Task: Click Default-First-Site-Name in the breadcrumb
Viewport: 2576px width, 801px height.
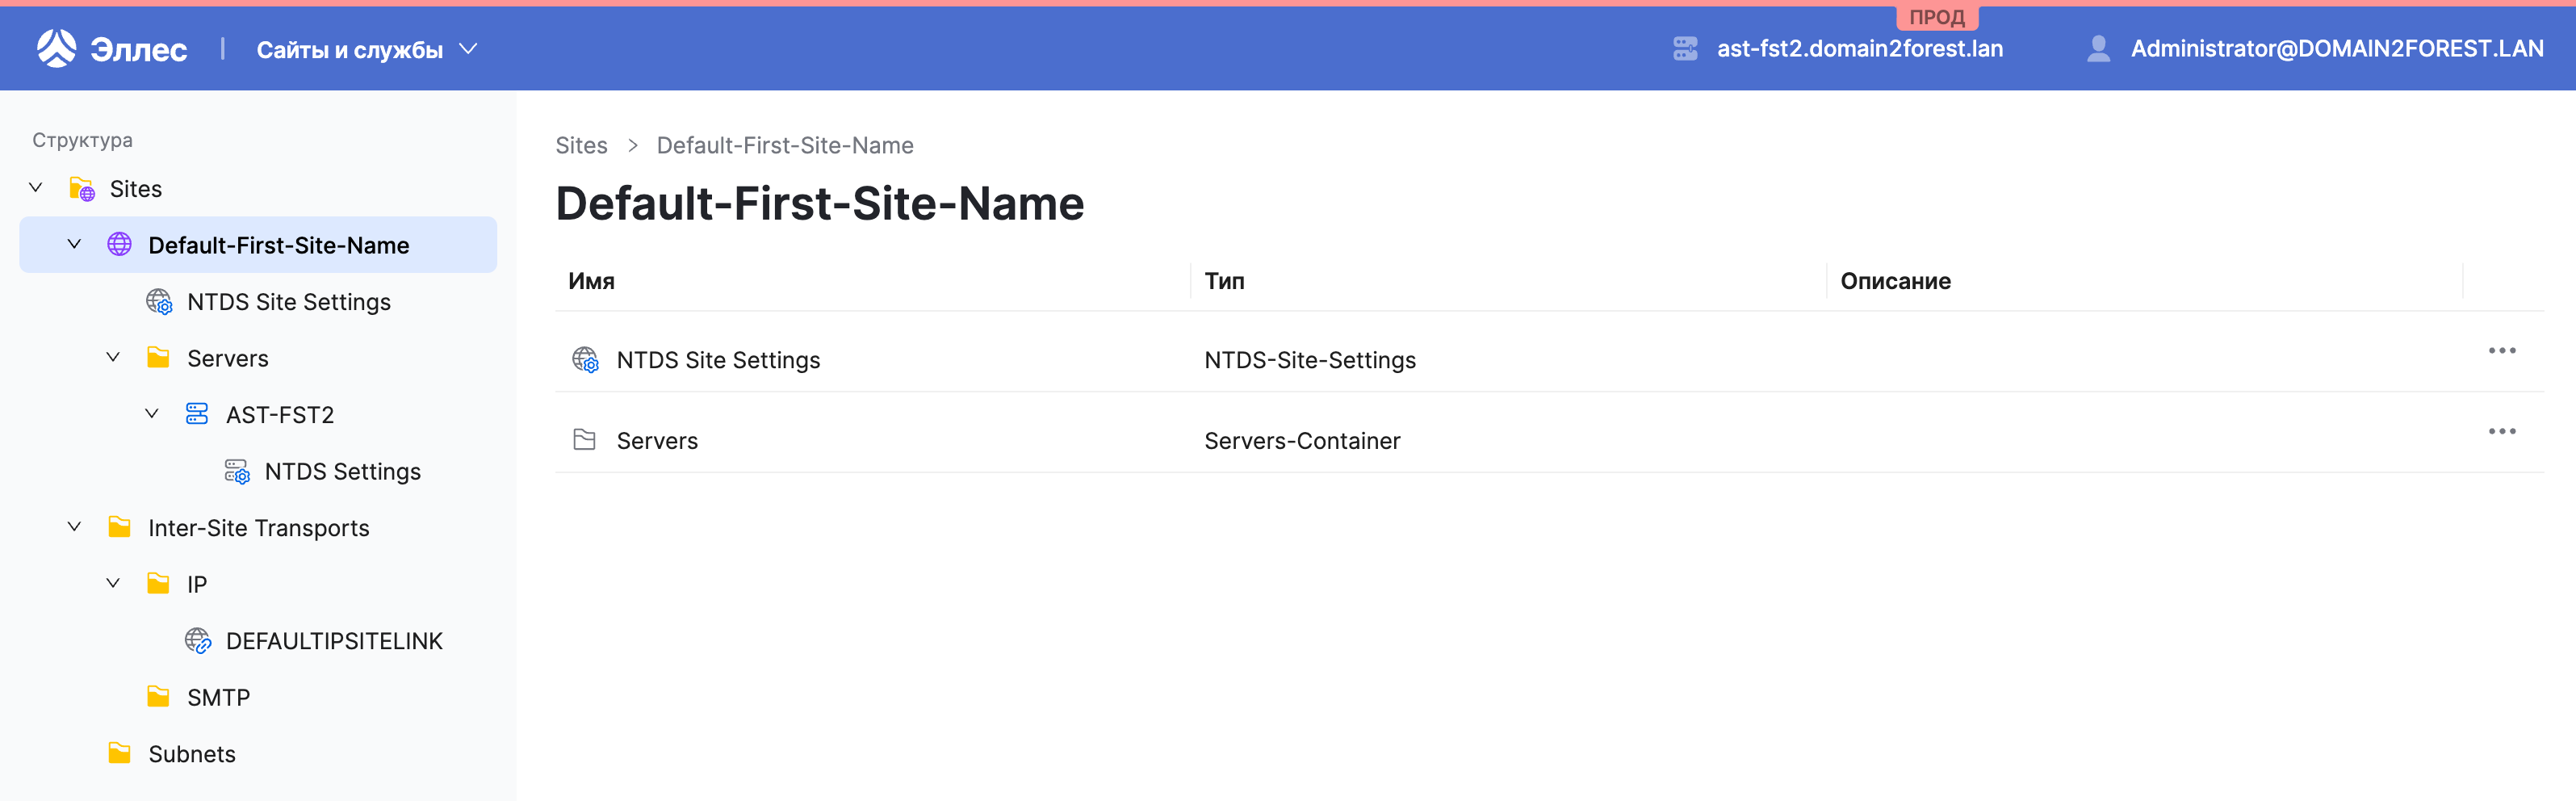Action: [x=784, y=145]
